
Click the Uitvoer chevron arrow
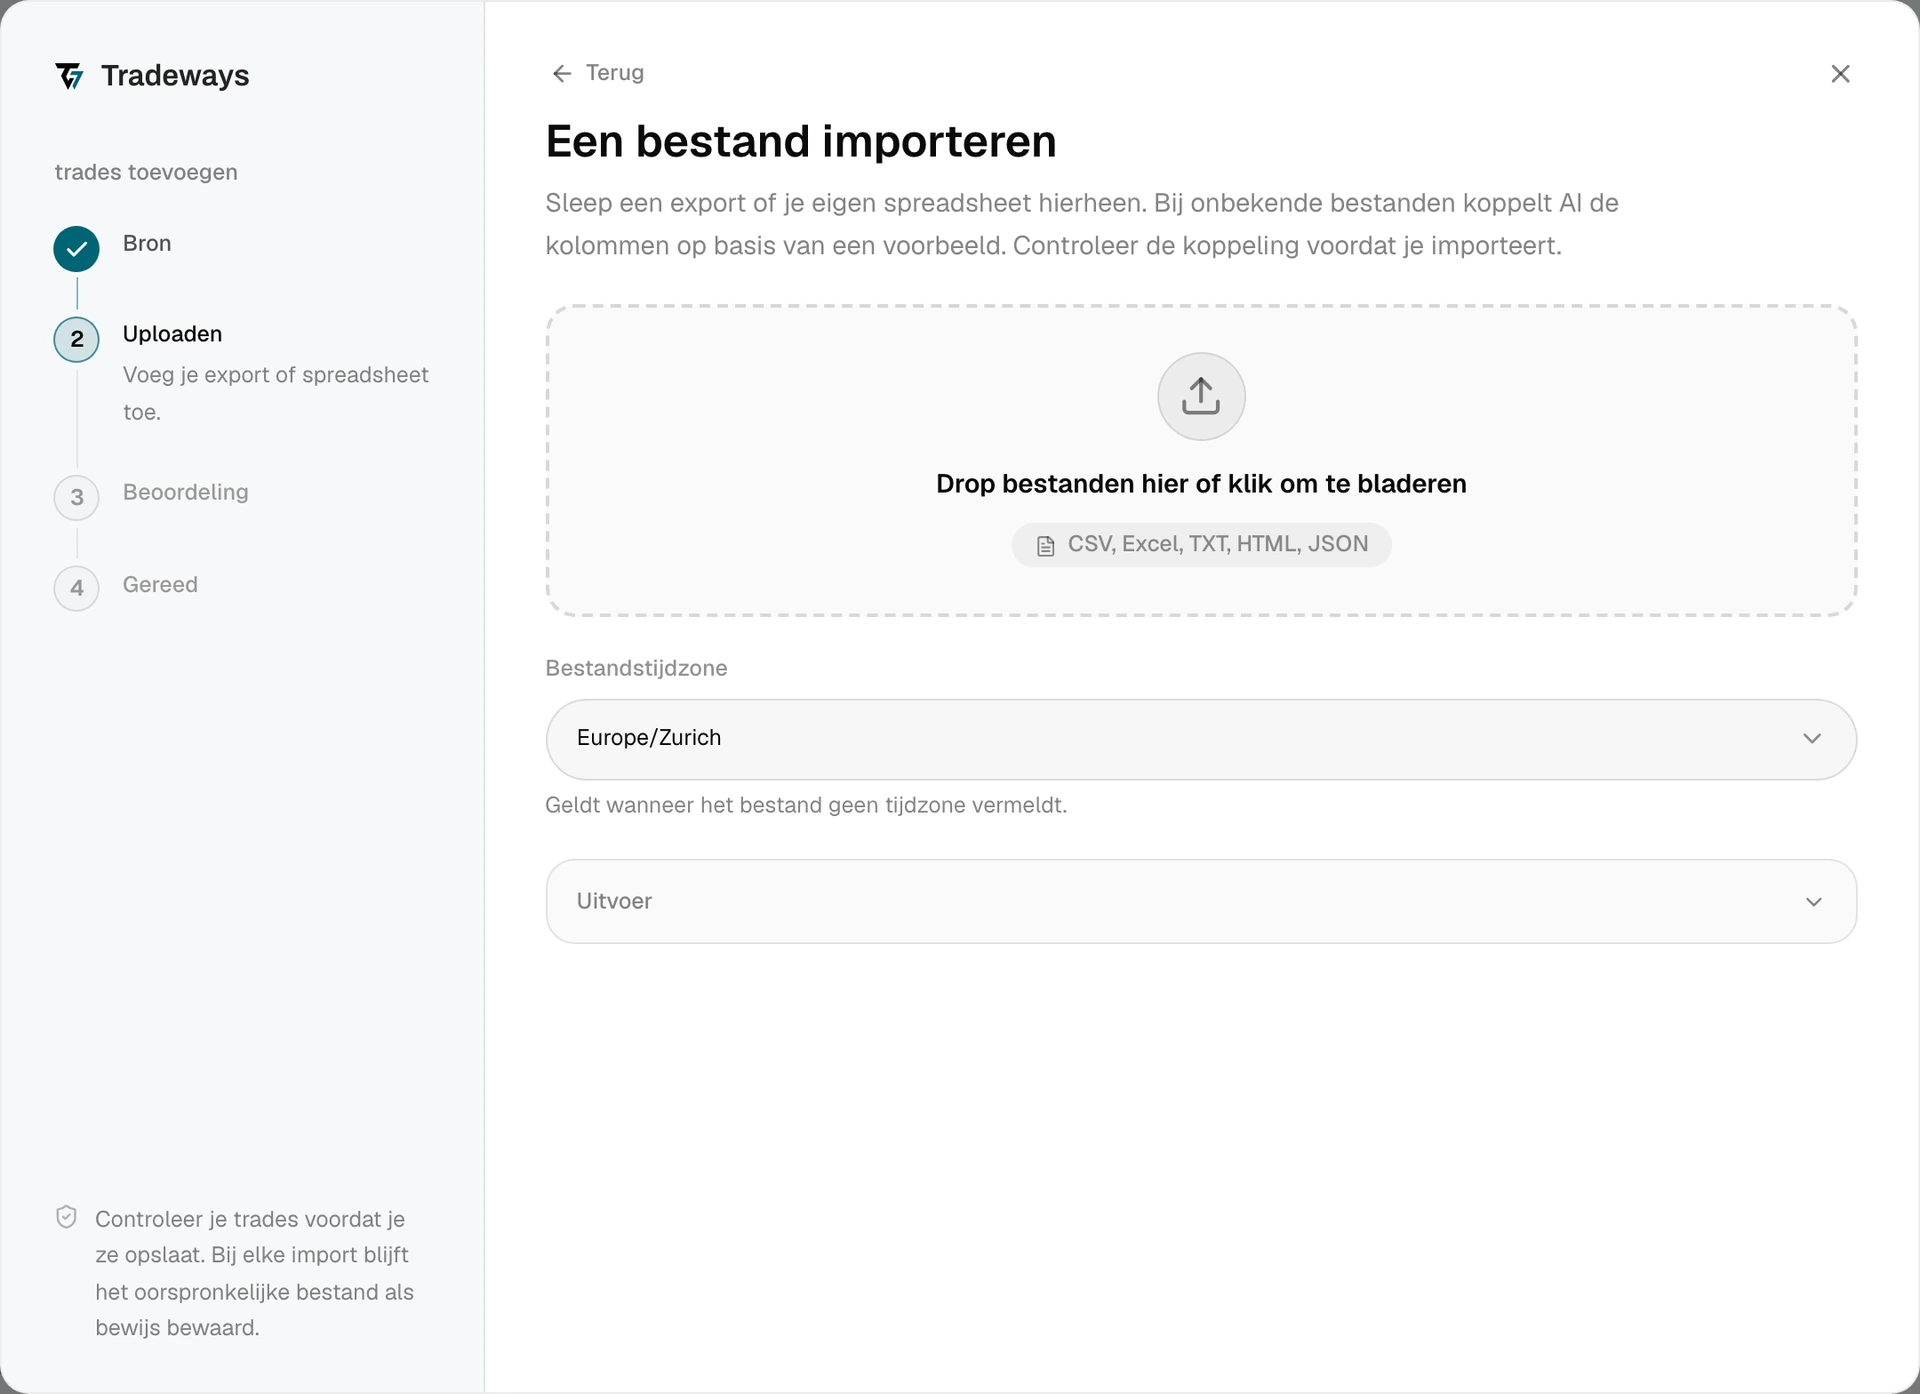pos(1813,902)
